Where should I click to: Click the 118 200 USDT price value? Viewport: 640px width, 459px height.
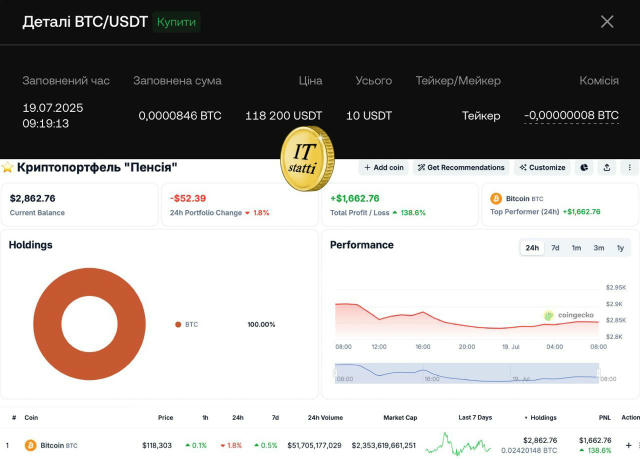(x=284, y=116)
